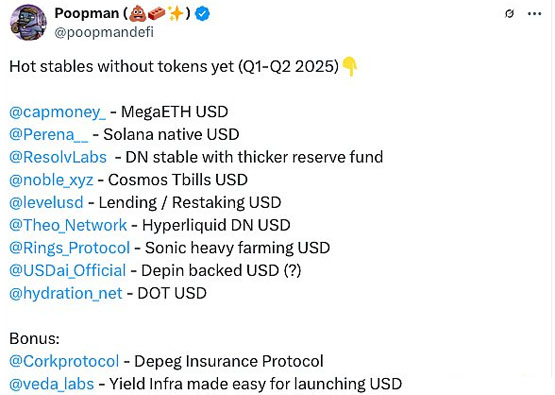Visit the @Perena__ profile mention
Image resolution: width=555 pixels, height=395 pixels.
click(x=49, y=134)
